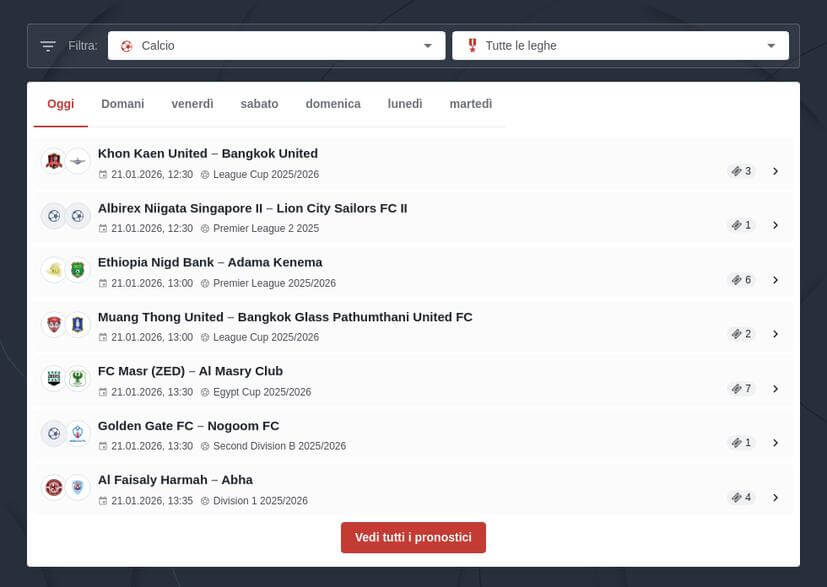This screenshot has height=587, width=827.
Task: Open the domenica tab
Action: 333,103
